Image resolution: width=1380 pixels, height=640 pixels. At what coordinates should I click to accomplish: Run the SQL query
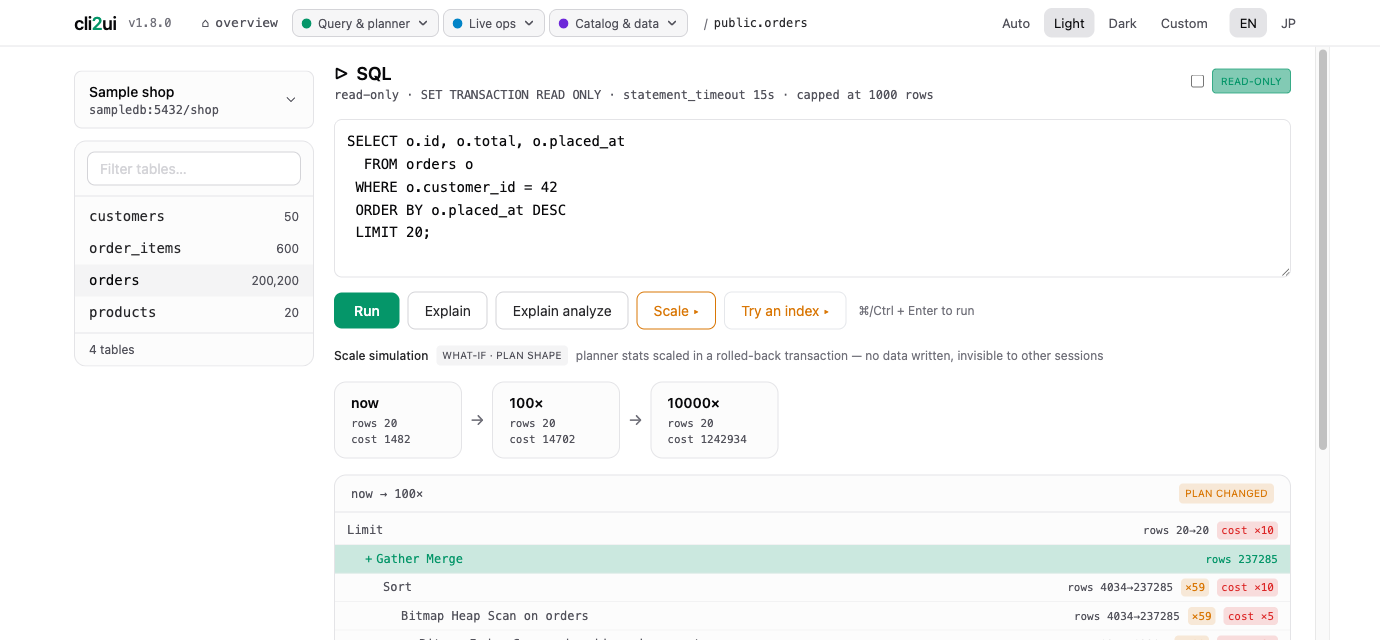coord(367,311)
